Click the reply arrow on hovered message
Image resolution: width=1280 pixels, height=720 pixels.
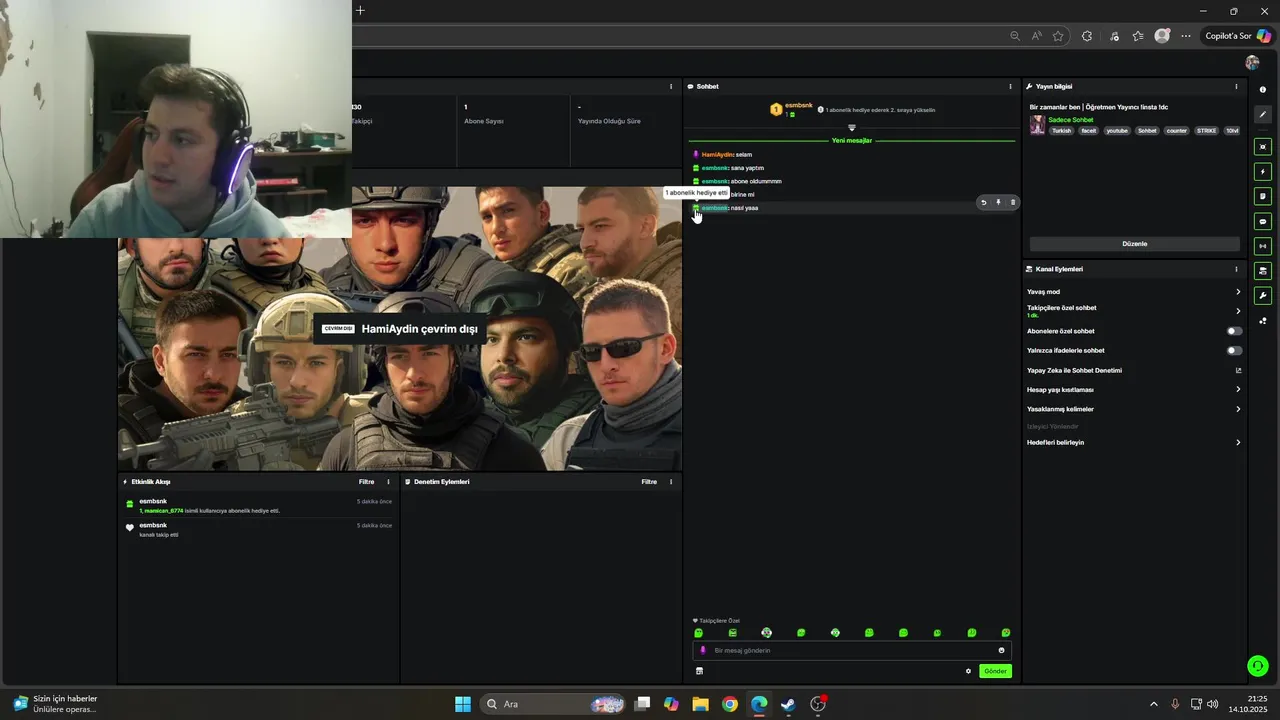(x=983, y=202)
